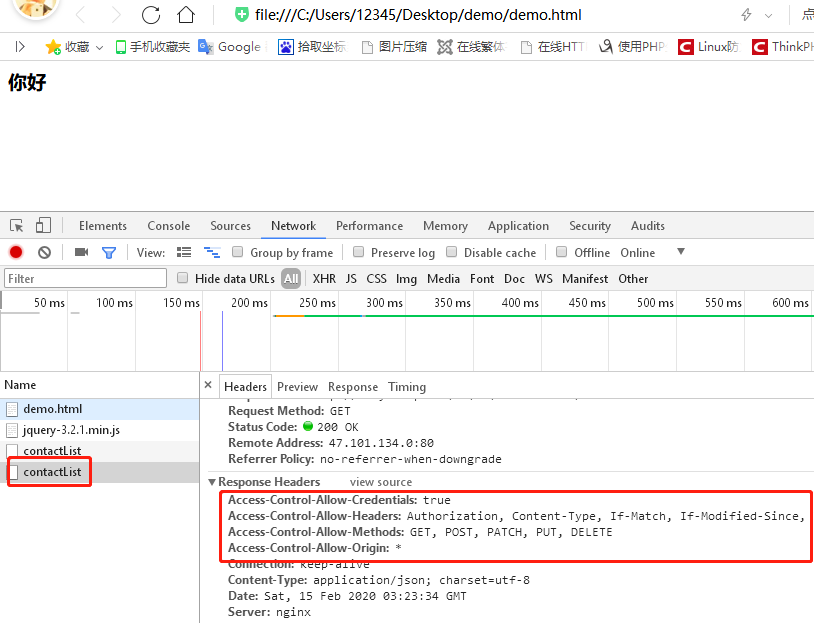
Task: Open the network request filter funnel
Action: click(110, 252)
